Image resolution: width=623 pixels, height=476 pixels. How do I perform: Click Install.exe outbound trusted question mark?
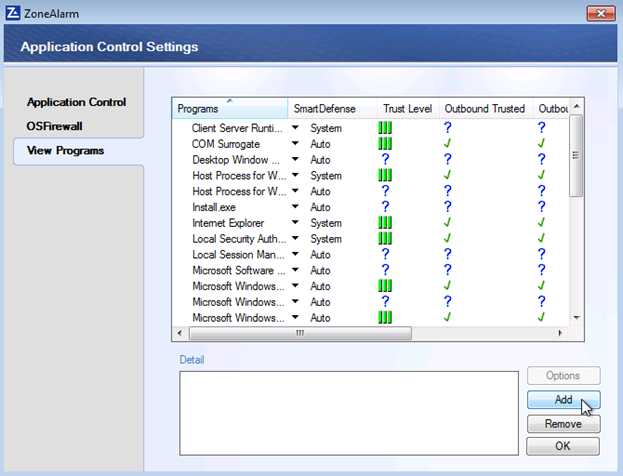coord(447,207)
